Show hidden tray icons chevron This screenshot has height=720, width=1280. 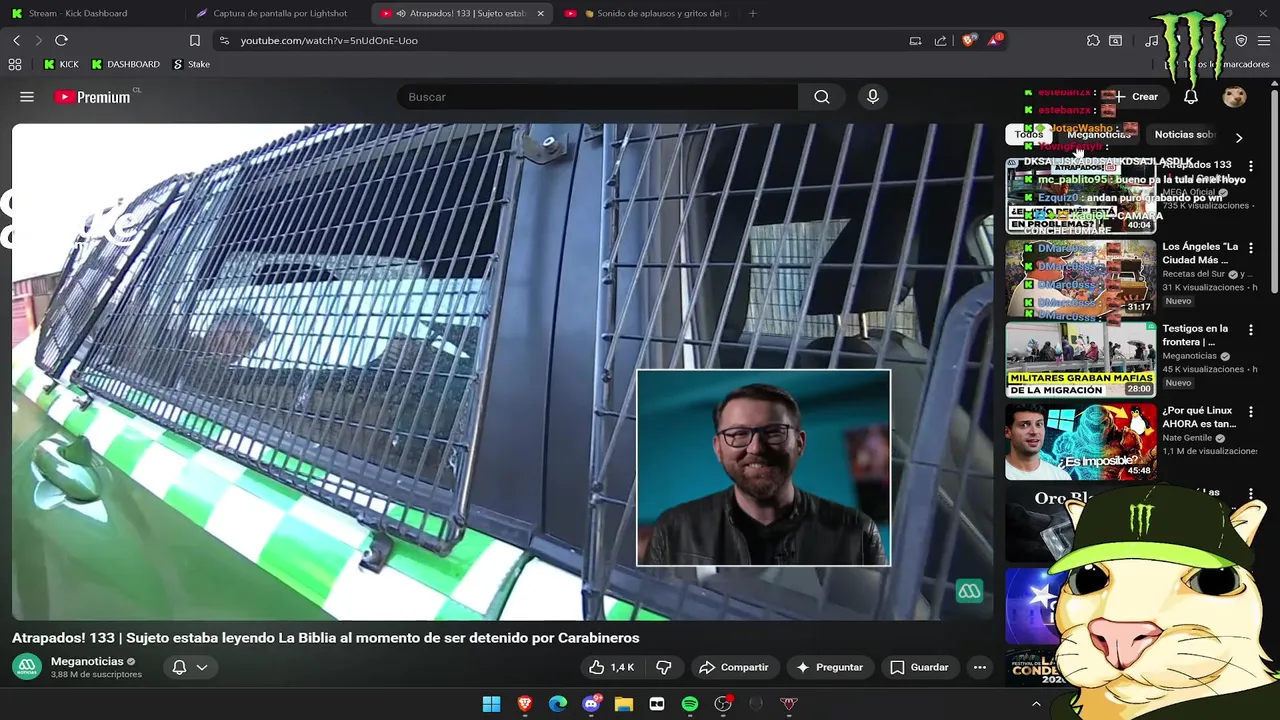(x=1036, y=704)
